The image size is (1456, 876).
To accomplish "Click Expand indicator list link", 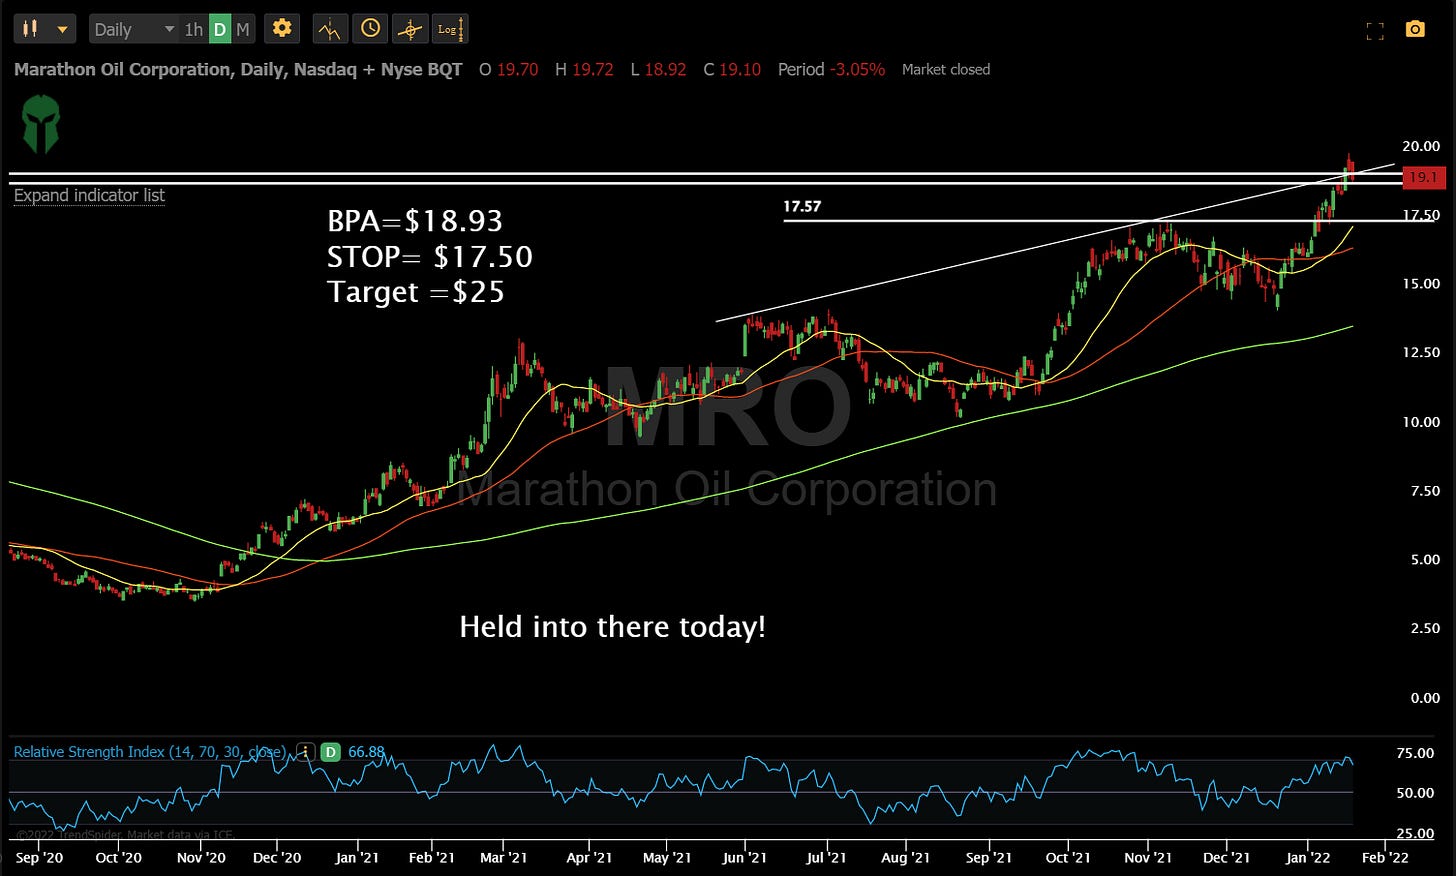I will [89, 195].
